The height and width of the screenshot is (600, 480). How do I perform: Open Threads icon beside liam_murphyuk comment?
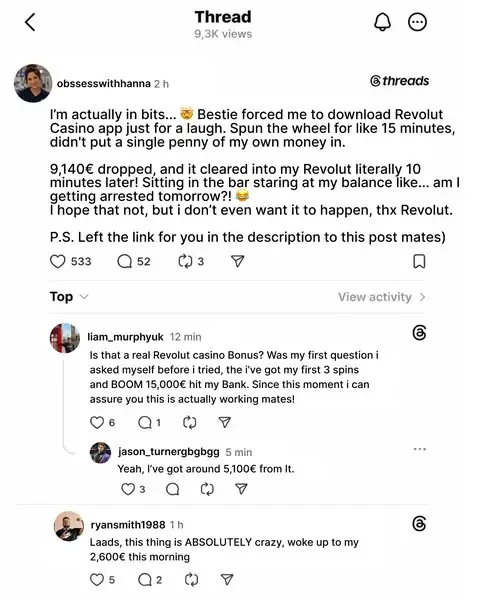click(419, 333)
